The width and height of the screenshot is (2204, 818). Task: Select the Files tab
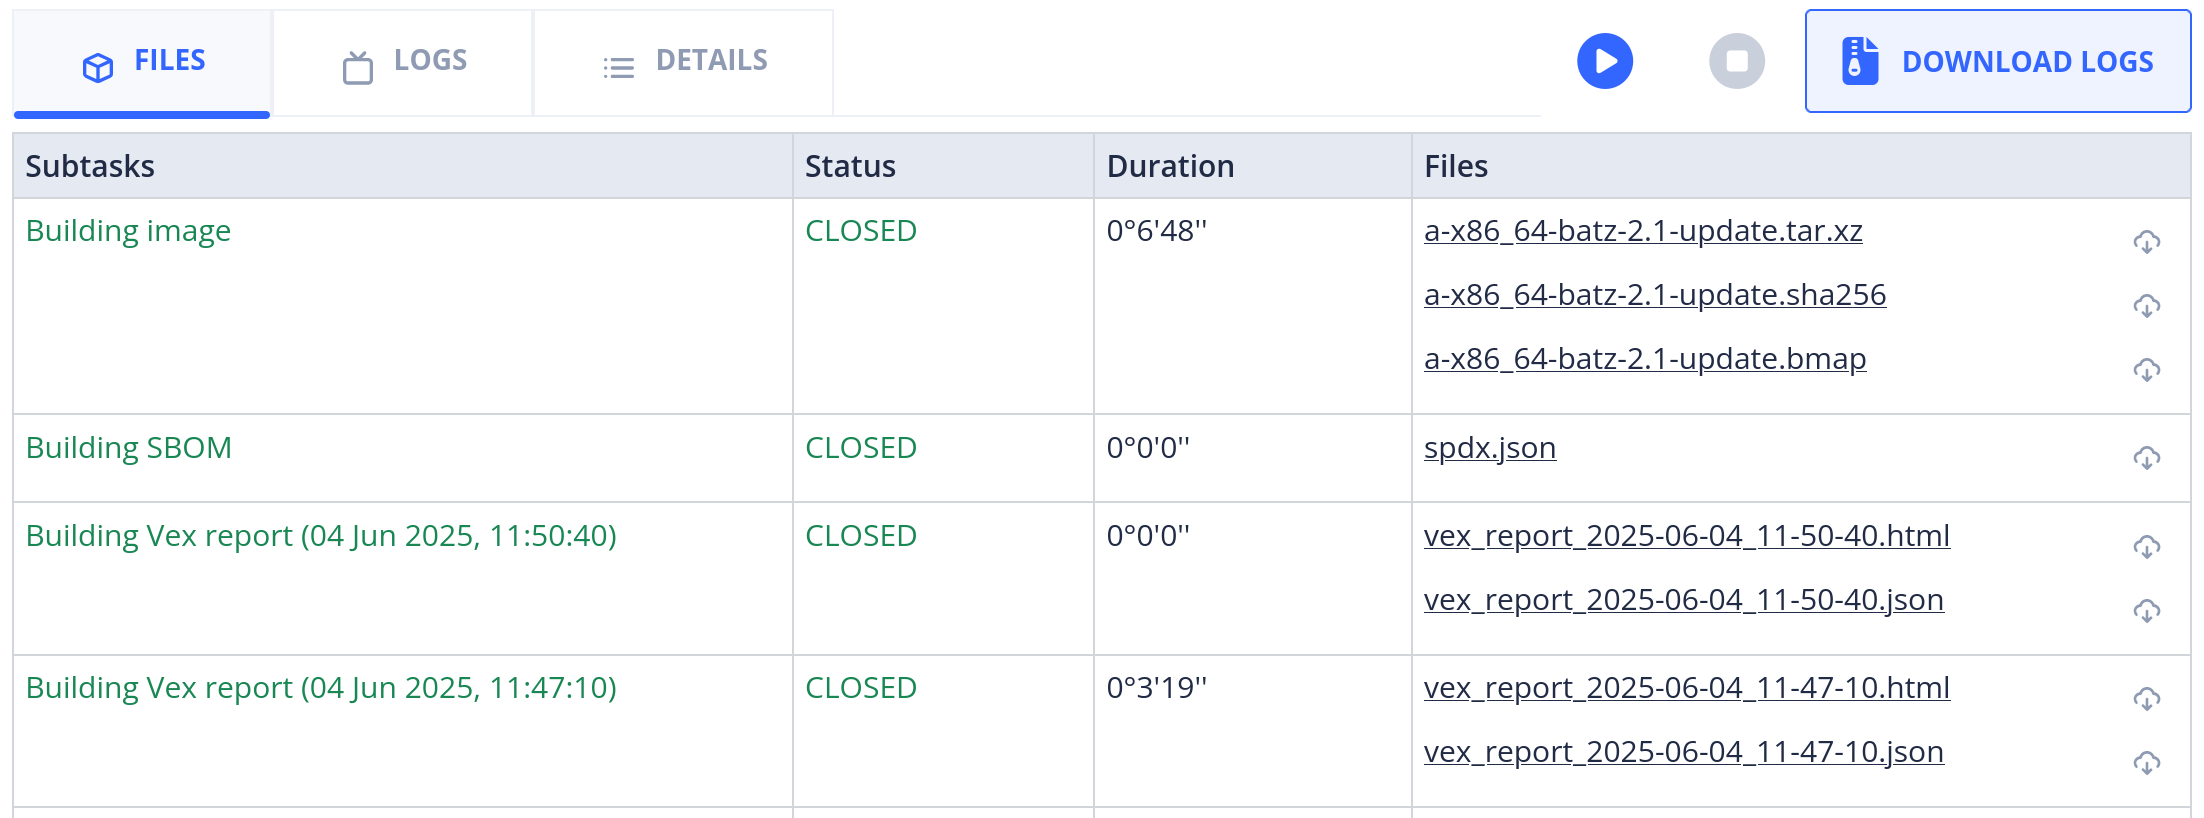pyautogui.click(x=142, y=62)
